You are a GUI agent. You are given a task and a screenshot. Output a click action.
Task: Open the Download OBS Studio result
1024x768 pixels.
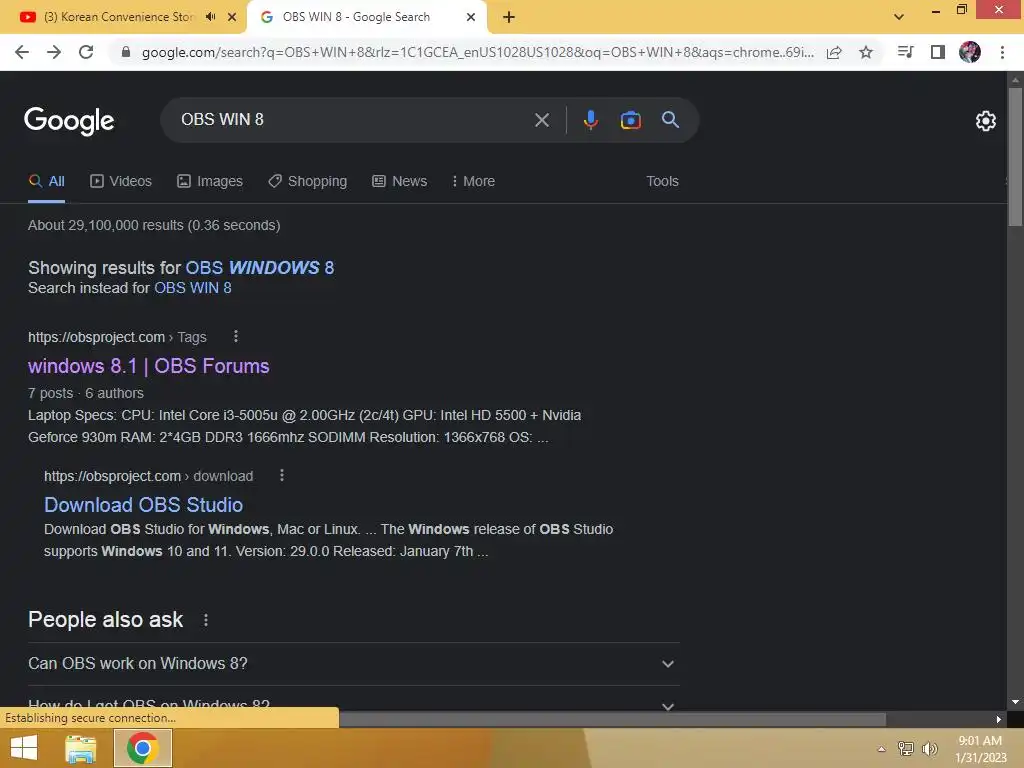143,505
